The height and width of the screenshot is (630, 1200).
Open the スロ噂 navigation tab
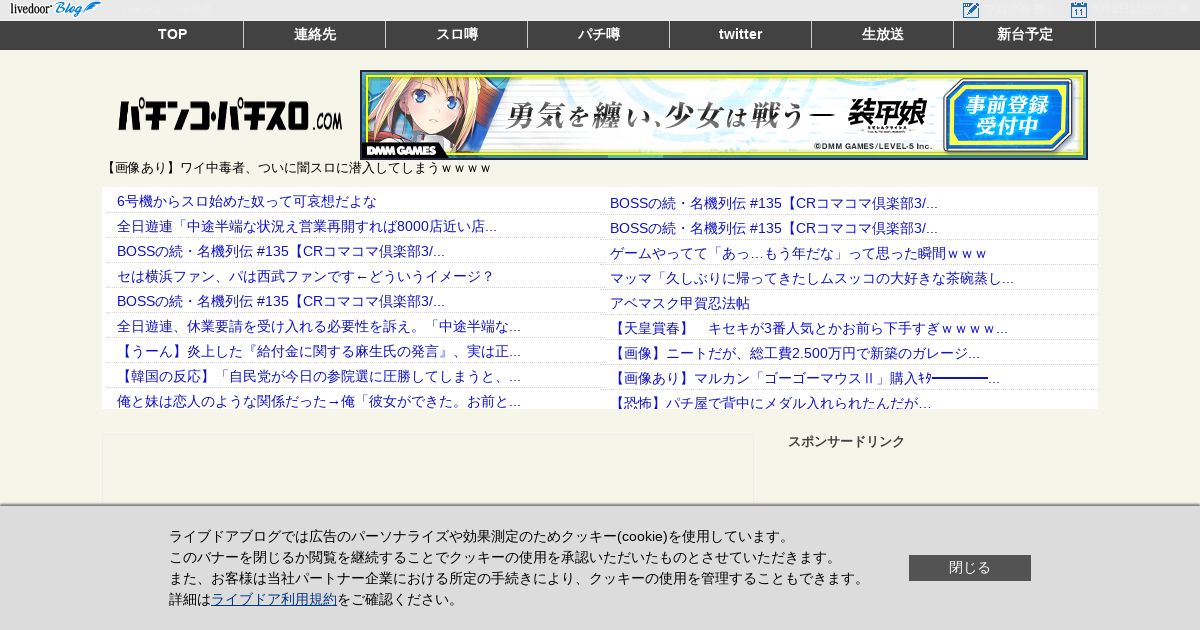pyautogui.click(x=457, y=35)
